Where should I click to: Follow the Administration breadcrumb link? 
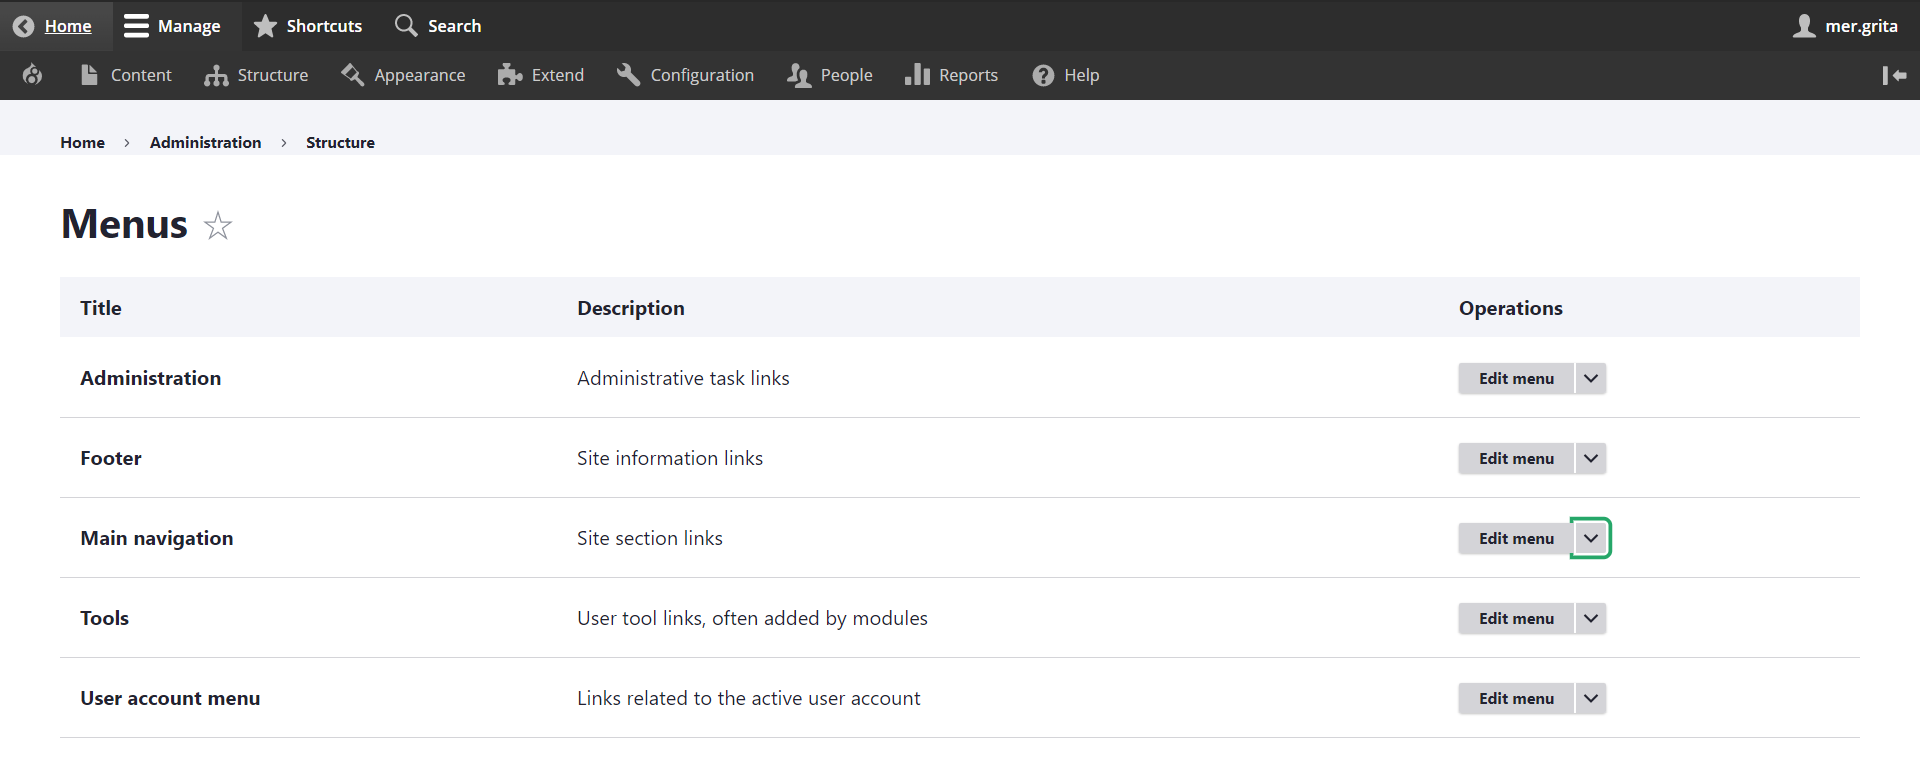point(205,142)
